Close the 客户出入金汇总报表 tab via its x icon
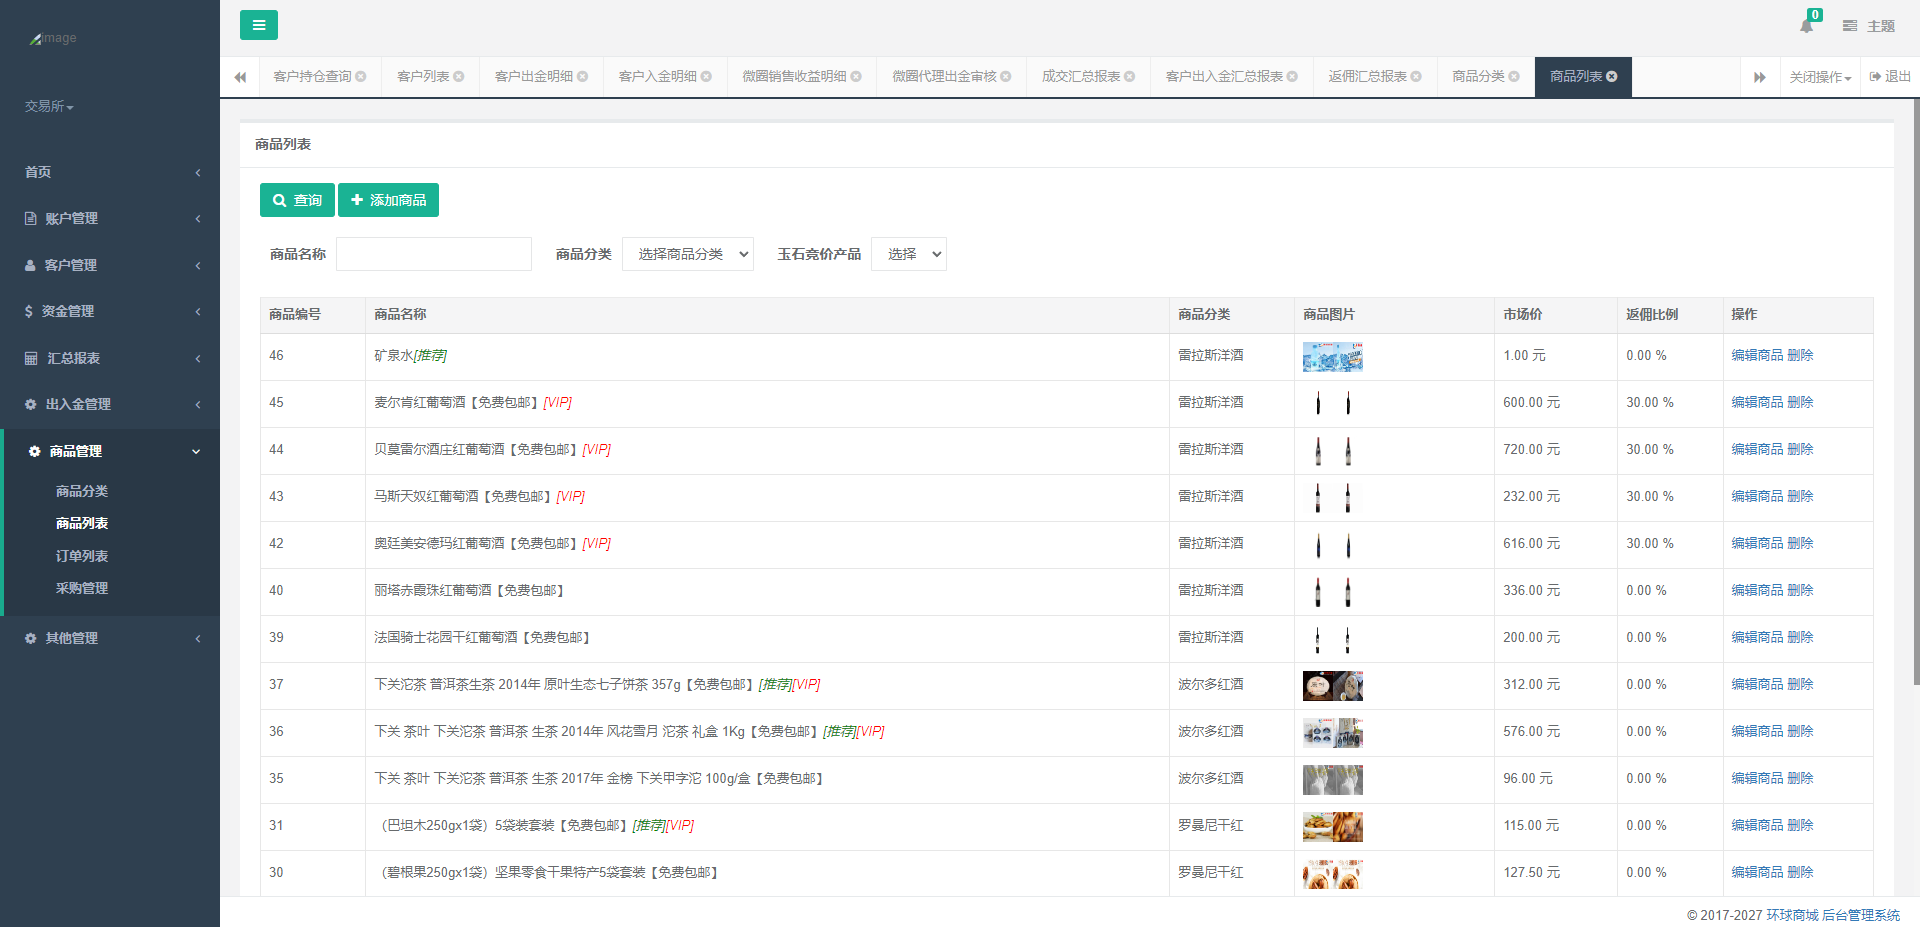Viewport: 1920px width, 927px height. click(1293, 76)
